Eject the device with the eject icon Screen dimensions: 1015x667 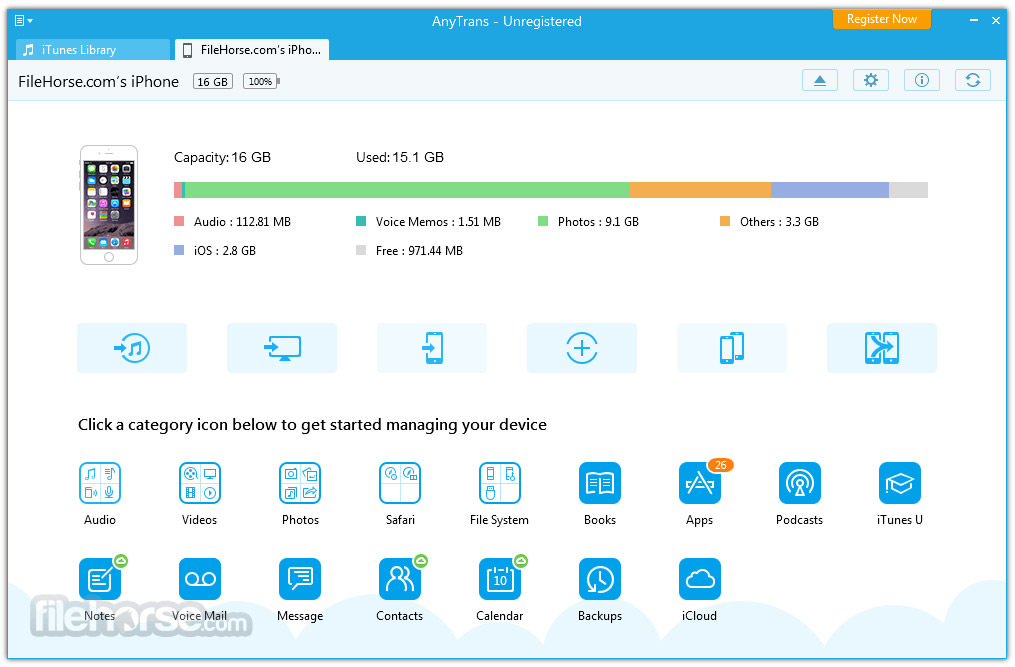(x=820, y=80)
